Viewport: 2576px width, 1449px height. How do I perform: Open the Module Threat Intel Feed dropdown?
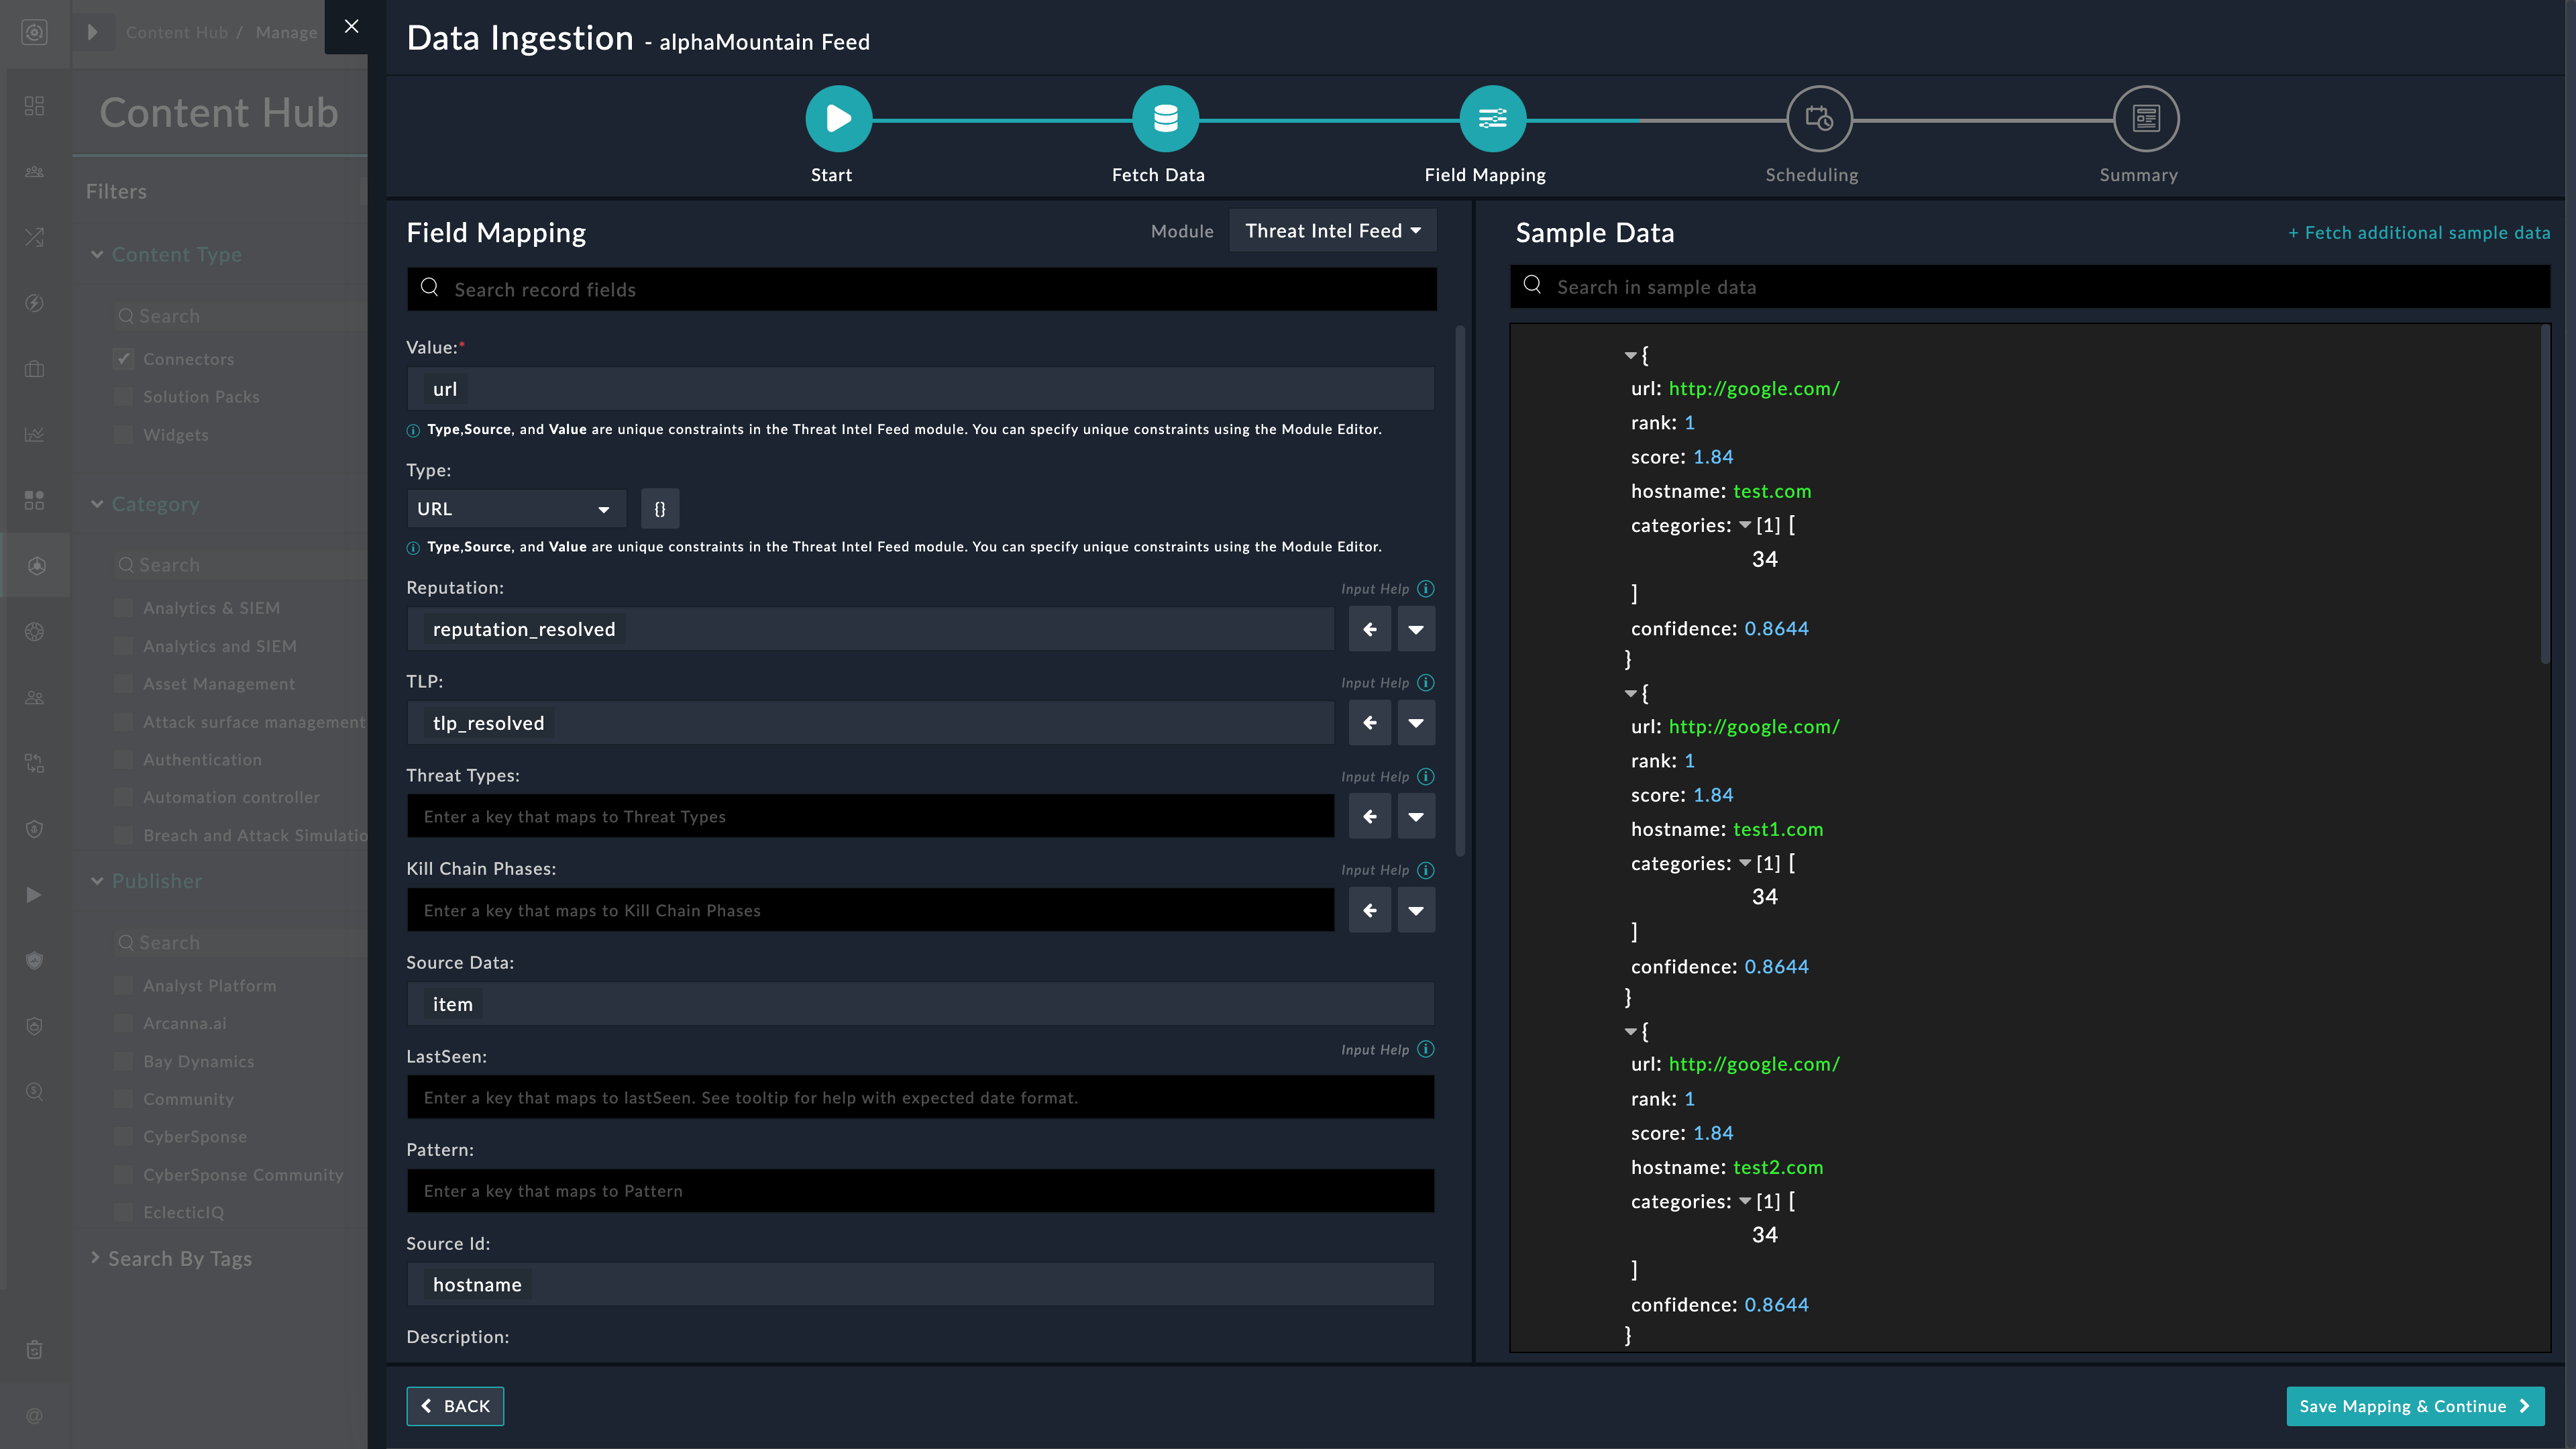coord(1332,231)
